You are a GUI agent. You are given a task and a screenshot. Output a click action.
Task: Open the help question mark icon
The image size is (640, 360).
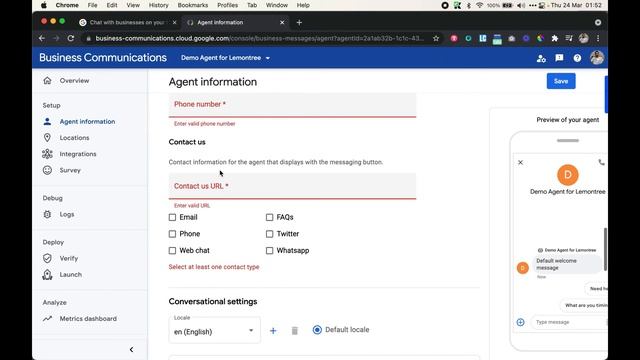pyautogui.click(x=577, y=58)
